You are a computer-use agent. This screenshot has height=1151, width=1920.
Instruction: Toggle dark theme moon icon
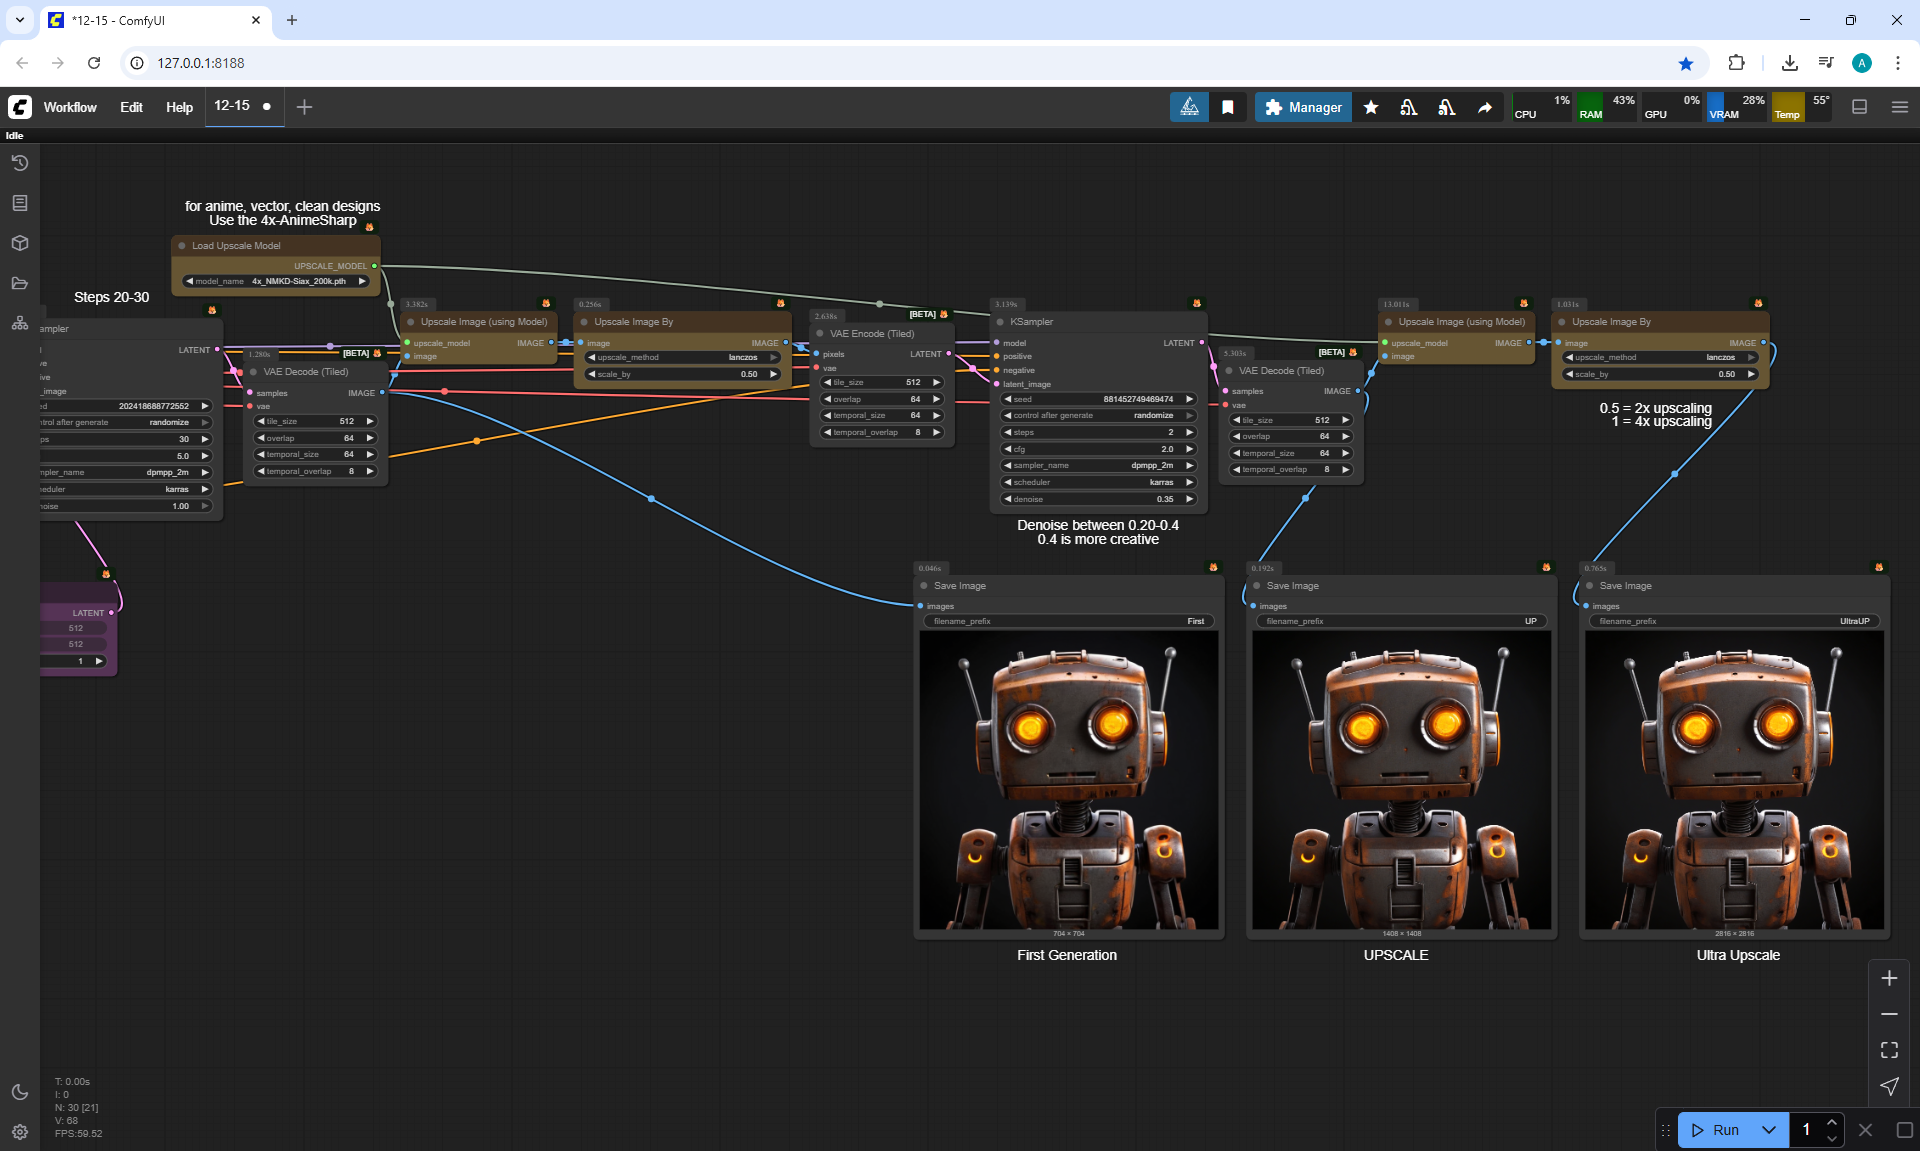pos(20,1092)
